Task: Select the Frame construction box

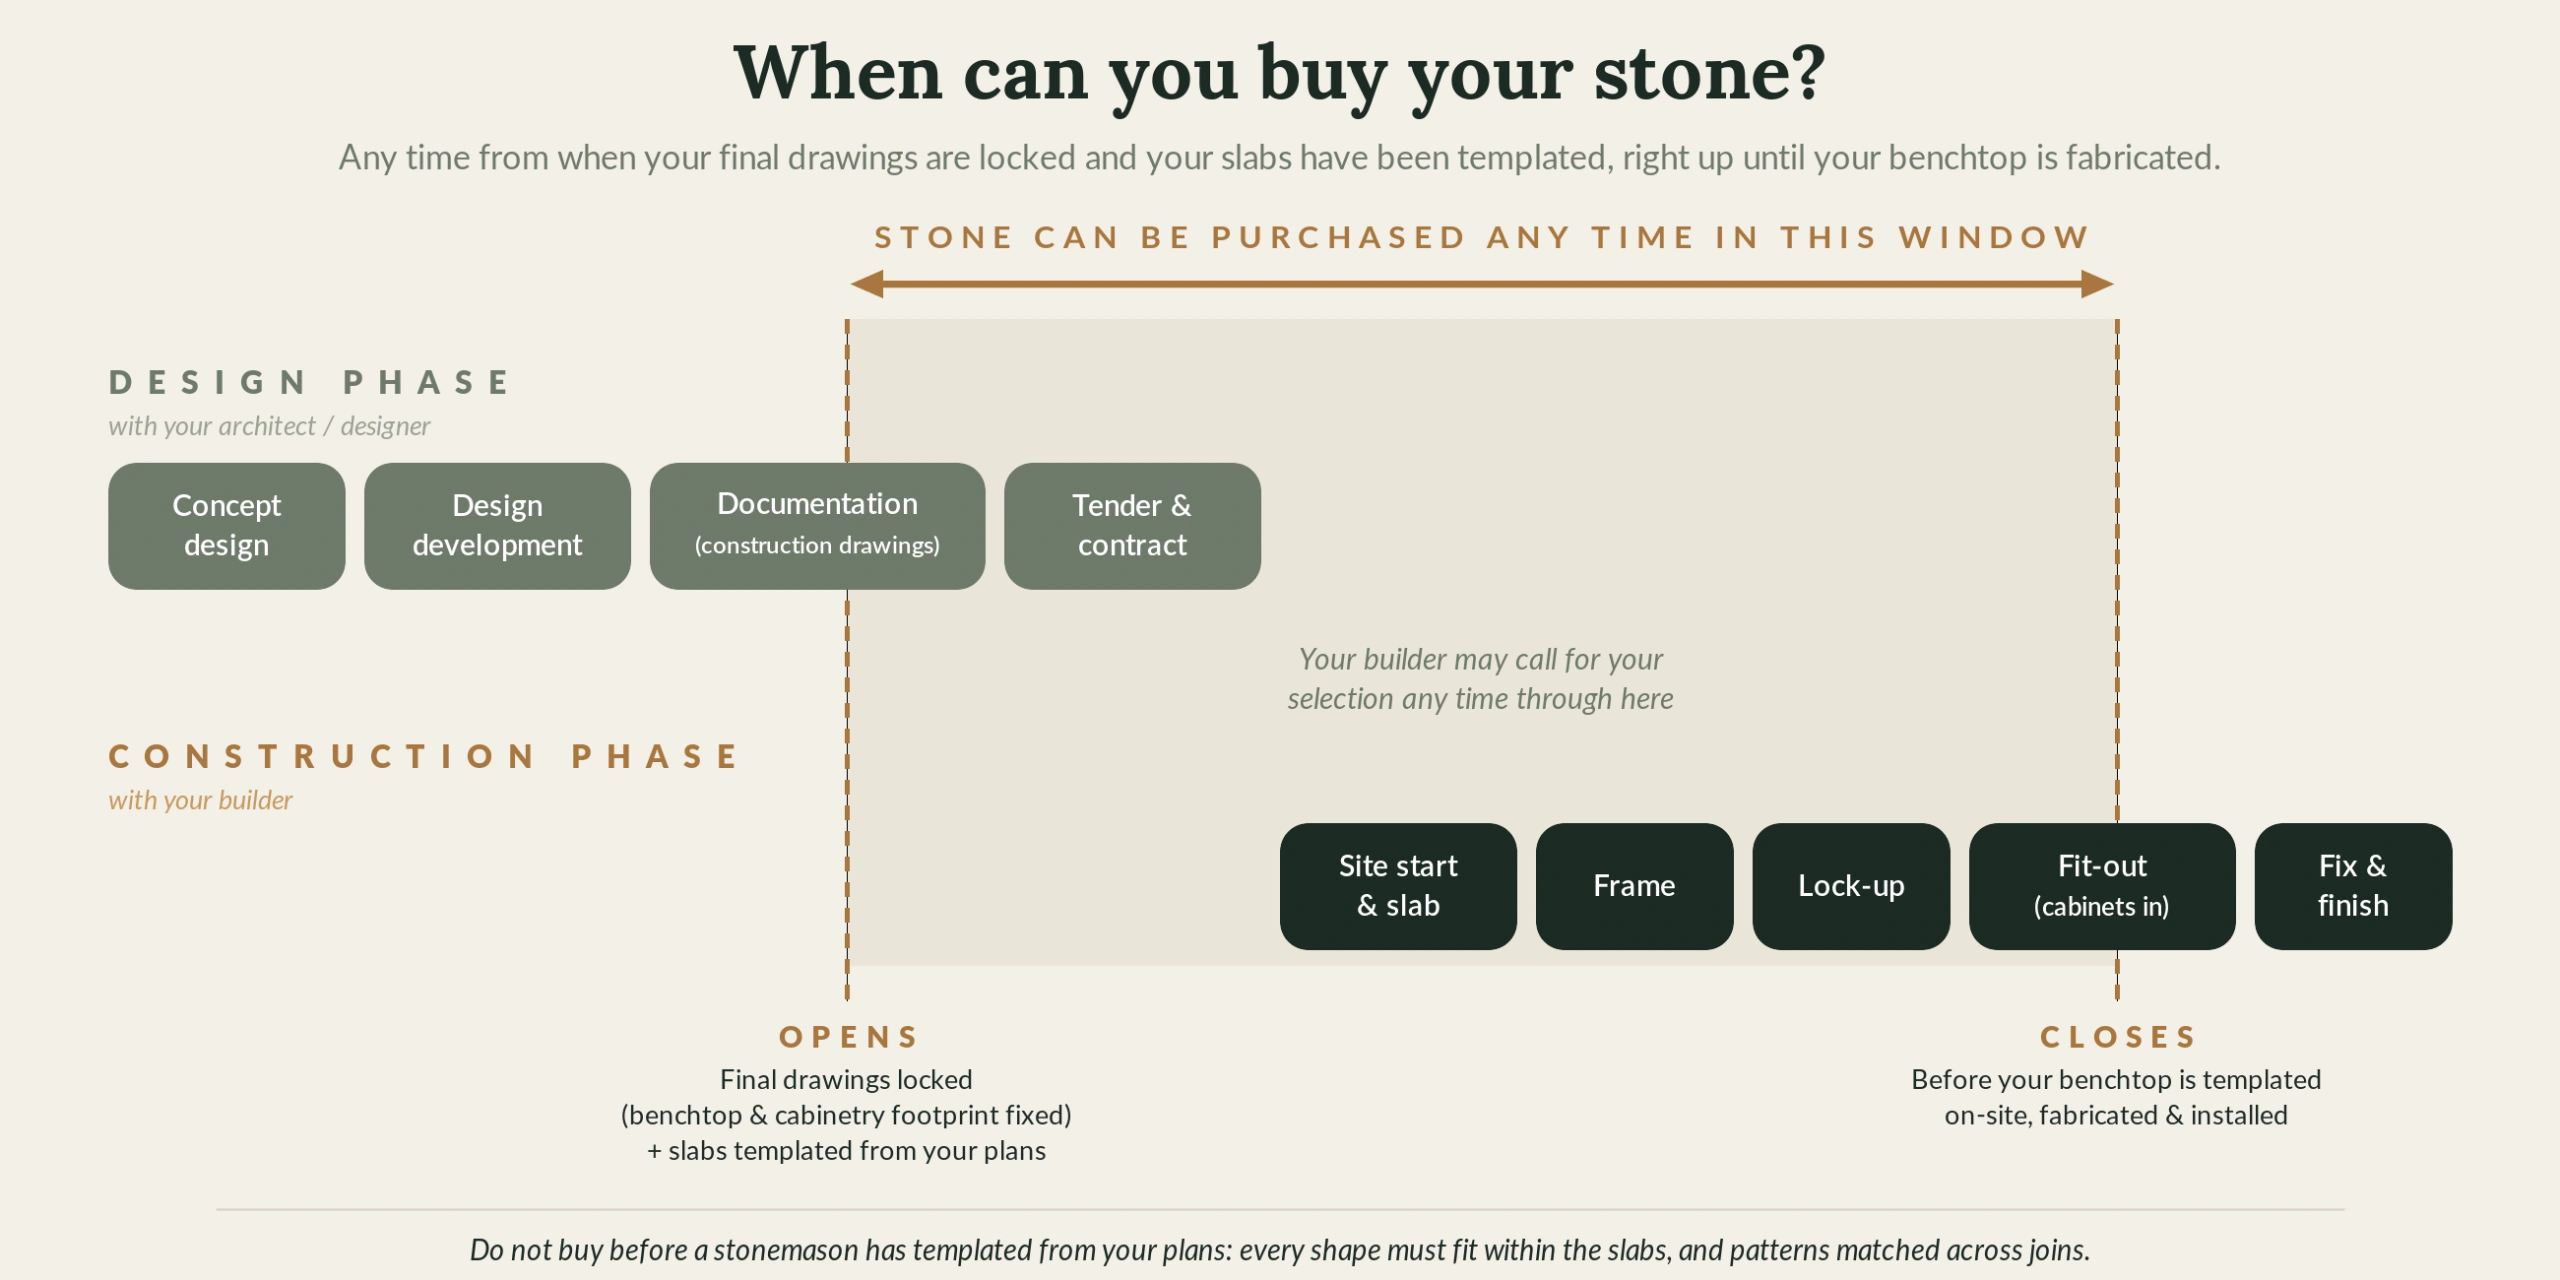Action: click(1634, 886)
